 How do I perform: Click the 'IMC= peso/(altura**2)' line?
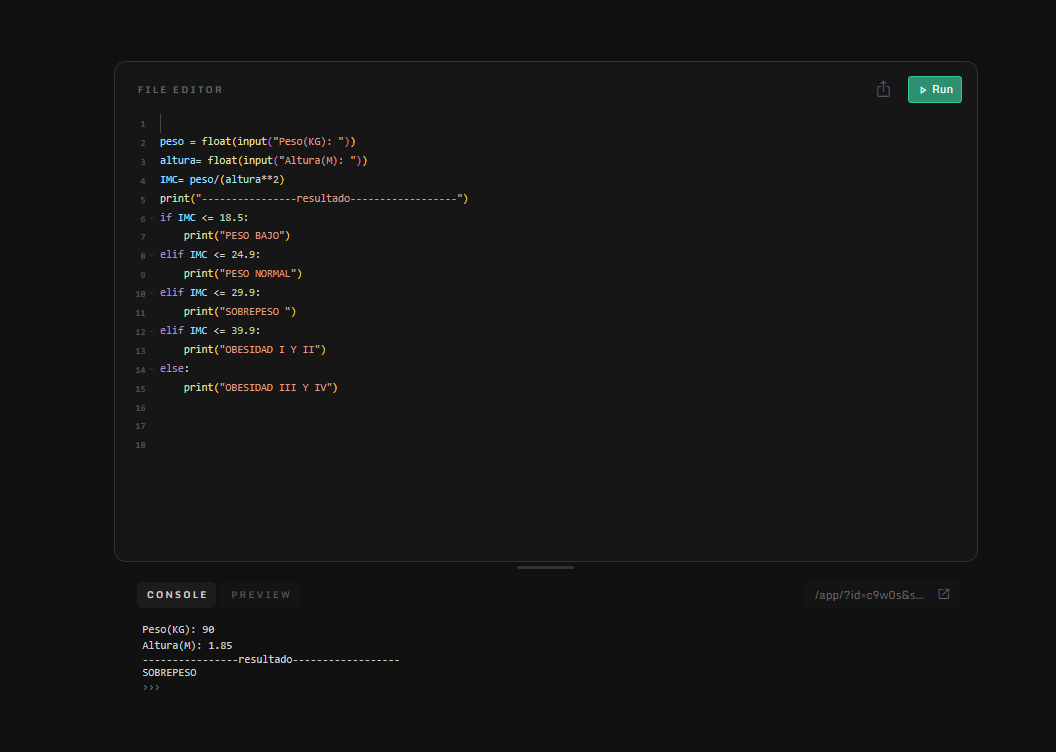[222, 180]
